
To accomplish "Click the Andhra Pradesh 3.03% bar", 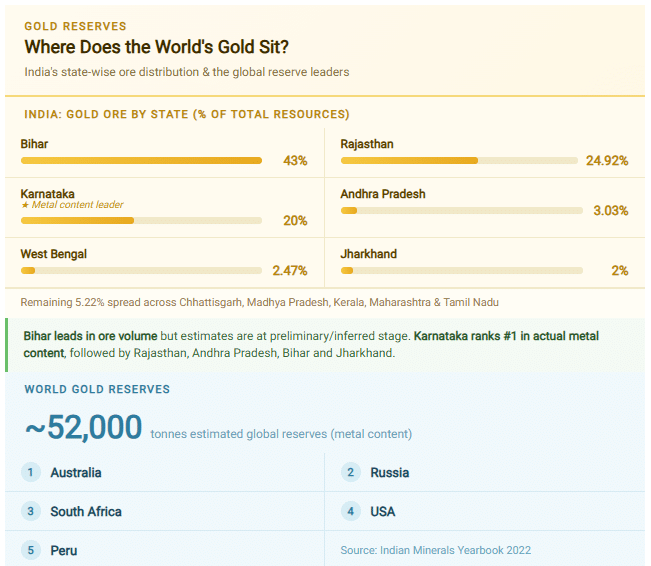I will click(x=461, y=210).
